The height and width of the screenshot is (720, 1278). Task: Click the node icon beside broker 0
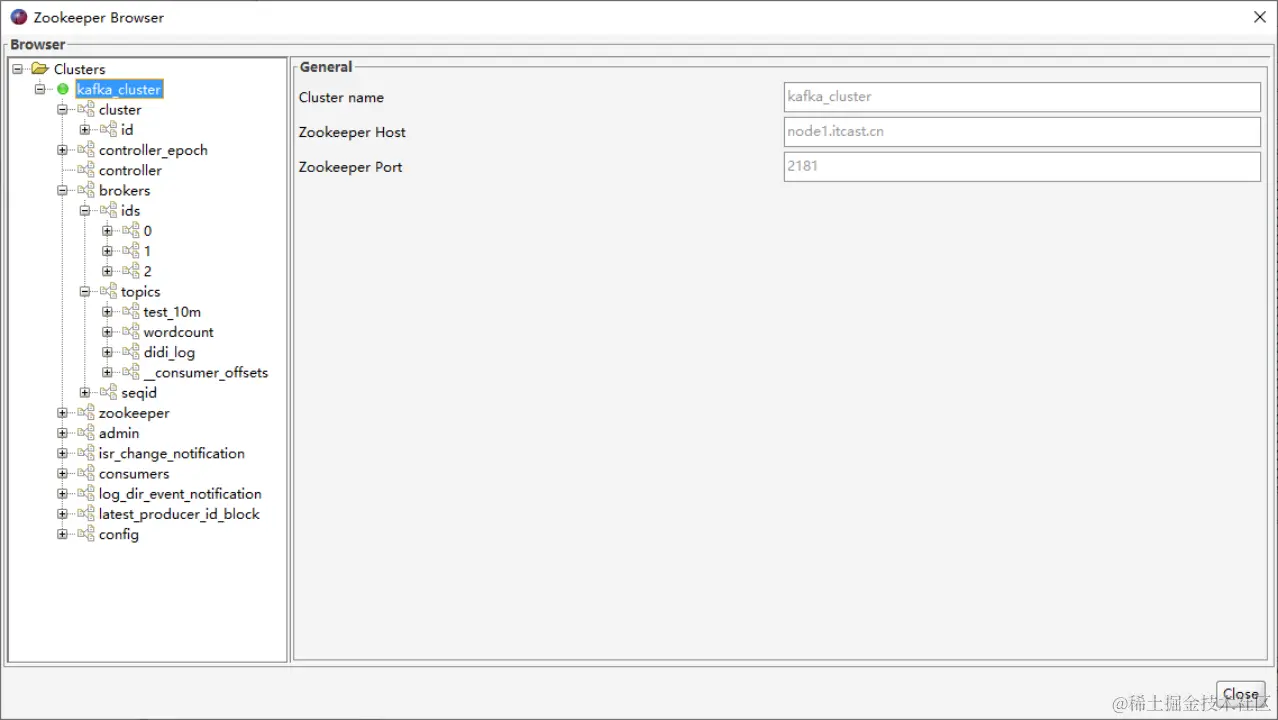click(131, 231)
